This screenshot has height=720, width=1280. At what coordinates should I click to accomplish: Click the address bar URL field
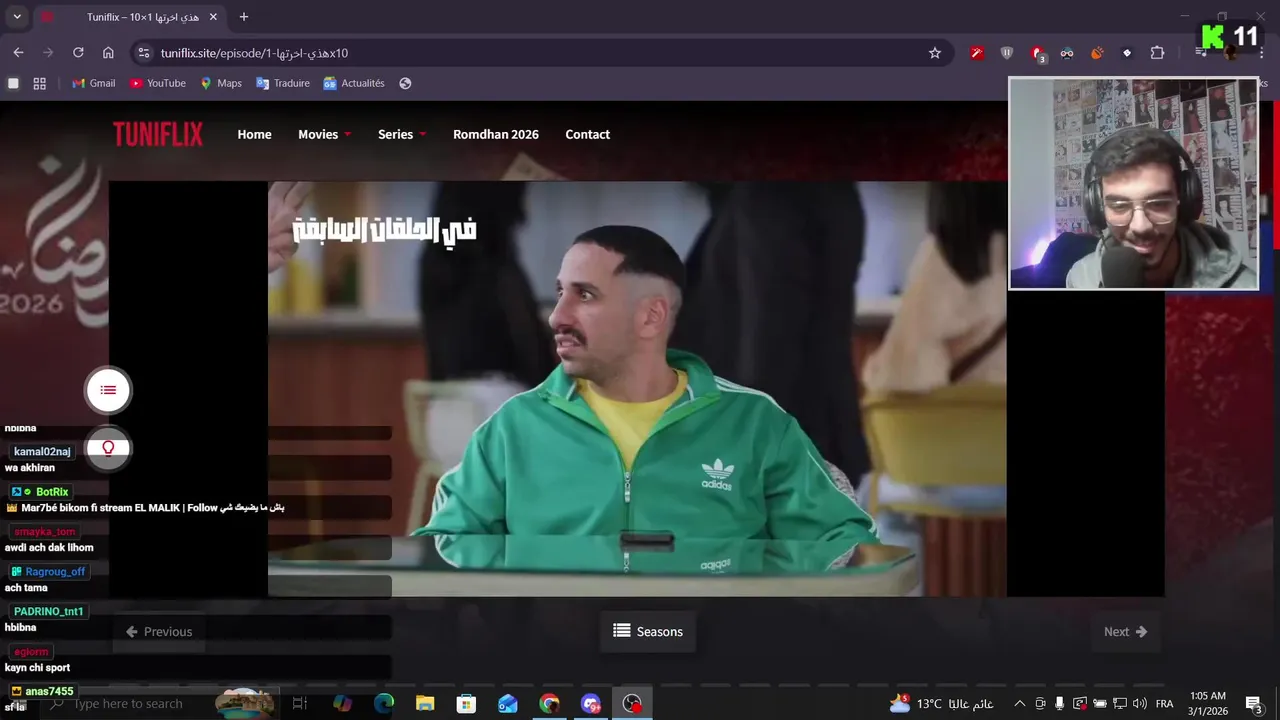click(x=540, y=53)
